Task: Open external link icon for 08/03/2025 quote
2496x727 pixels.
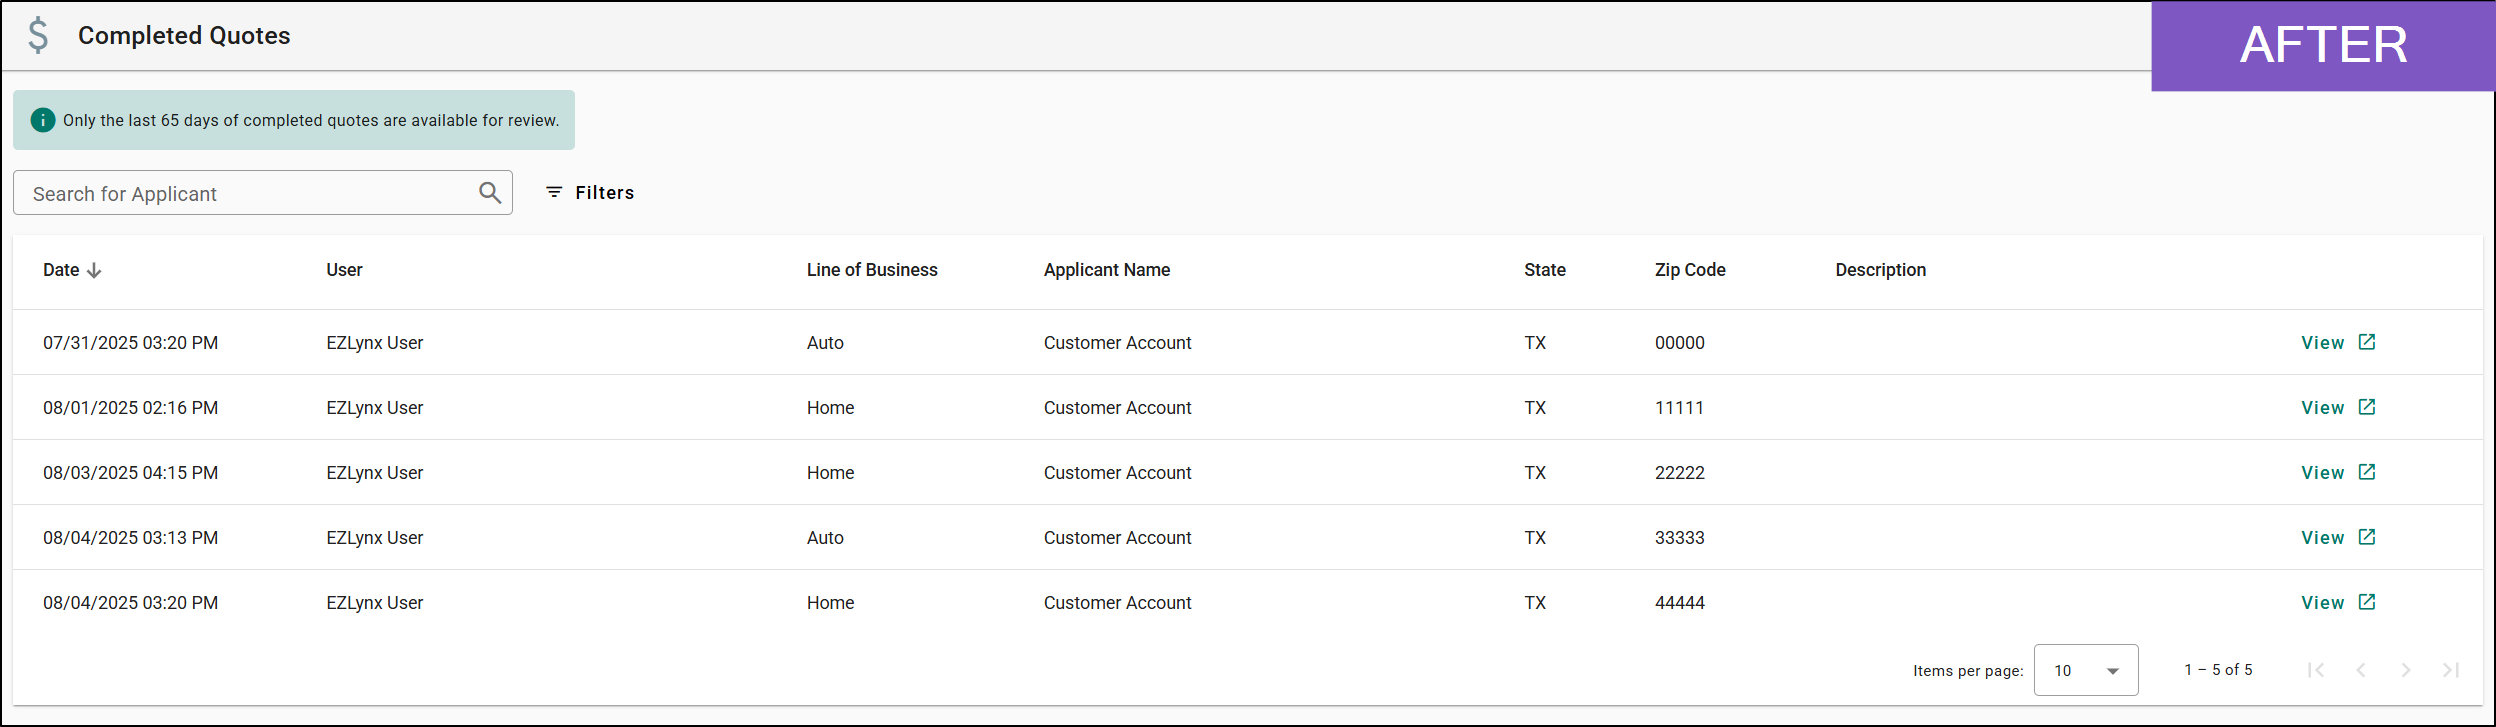Action: pyautogui.click(x=2367, y=472)
